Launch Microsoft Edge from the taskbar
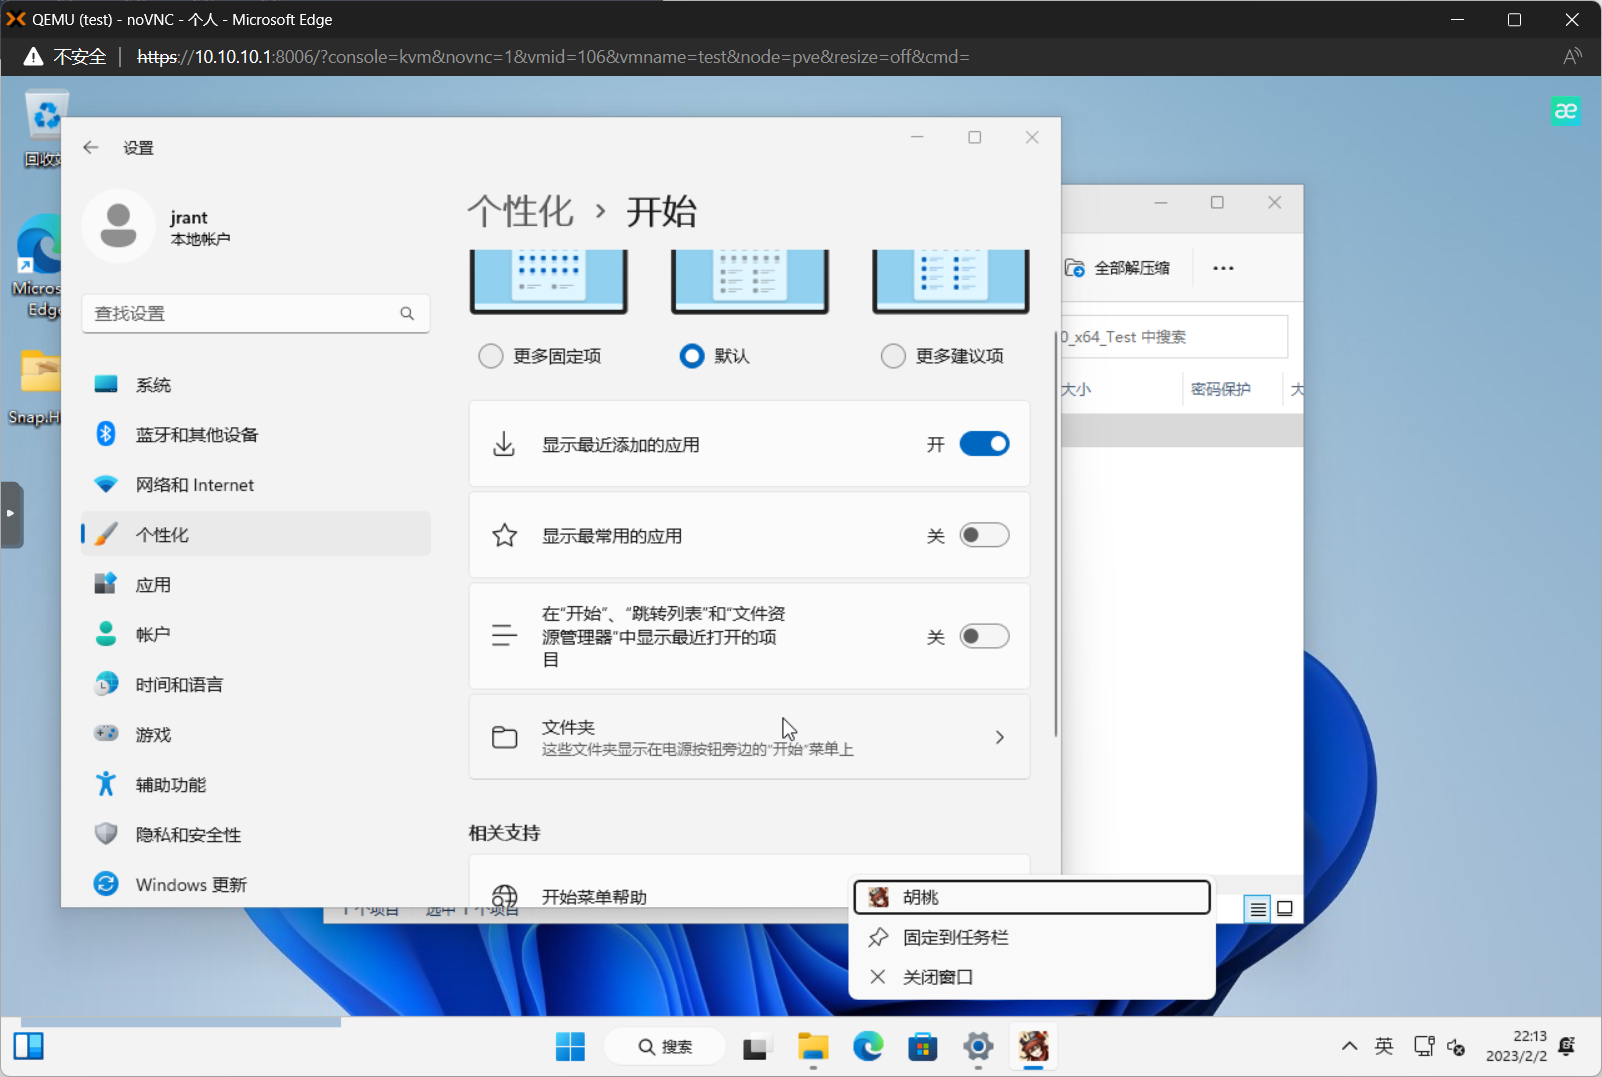1602x1077 pixels. [867, 1046]
